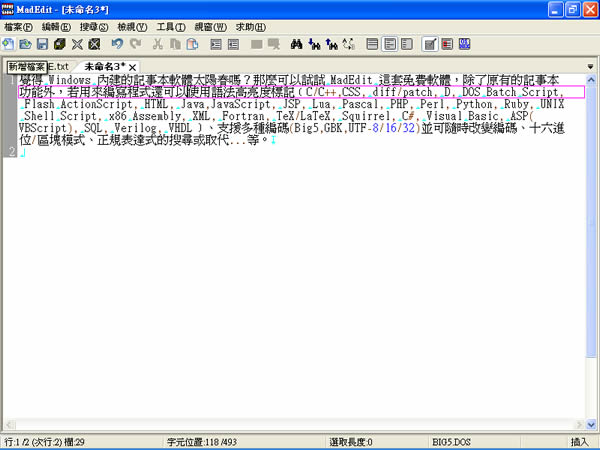The width and height of the screenshot is (600, 450).
Task: Select the 未命名3* tab
Action: [104, 67]
